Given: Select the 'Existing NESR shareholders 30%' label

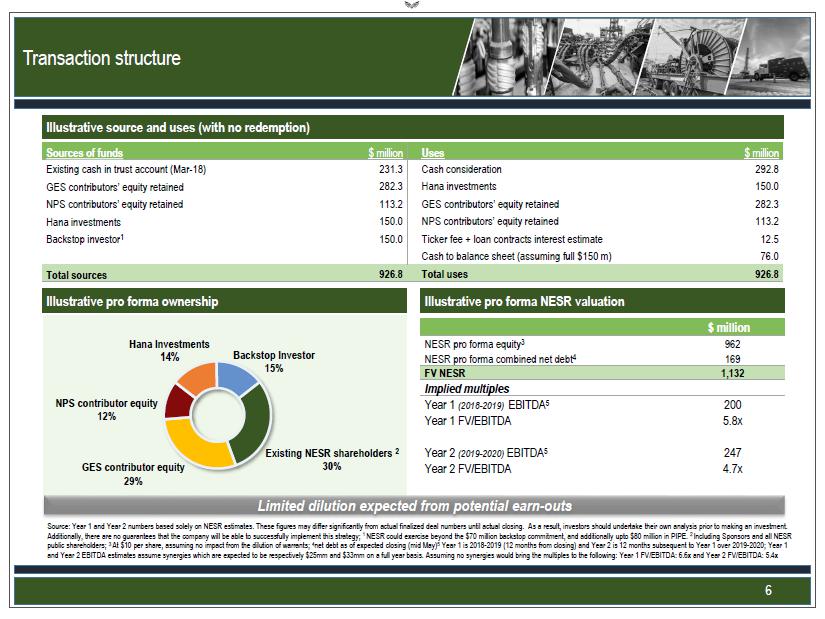Looking at the screenshot, I should pyautogui.click(x=332, y=459).
